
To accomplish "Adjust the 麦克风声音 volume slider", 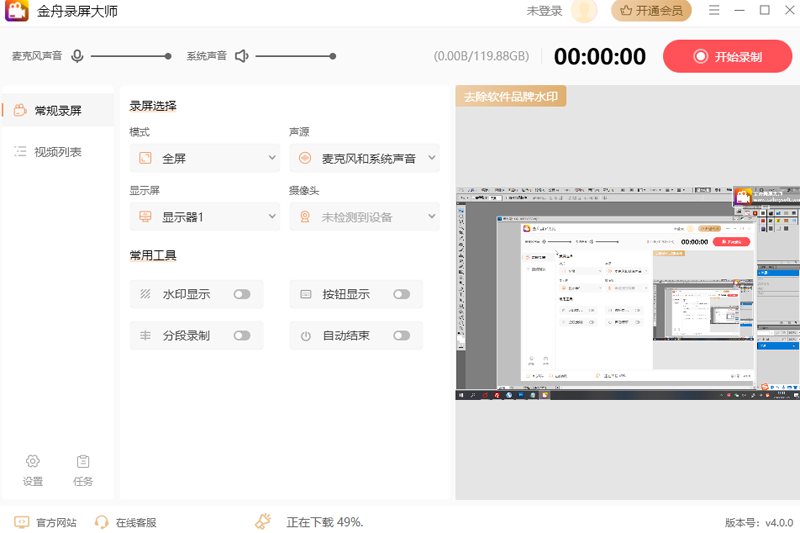I will 130,56.
